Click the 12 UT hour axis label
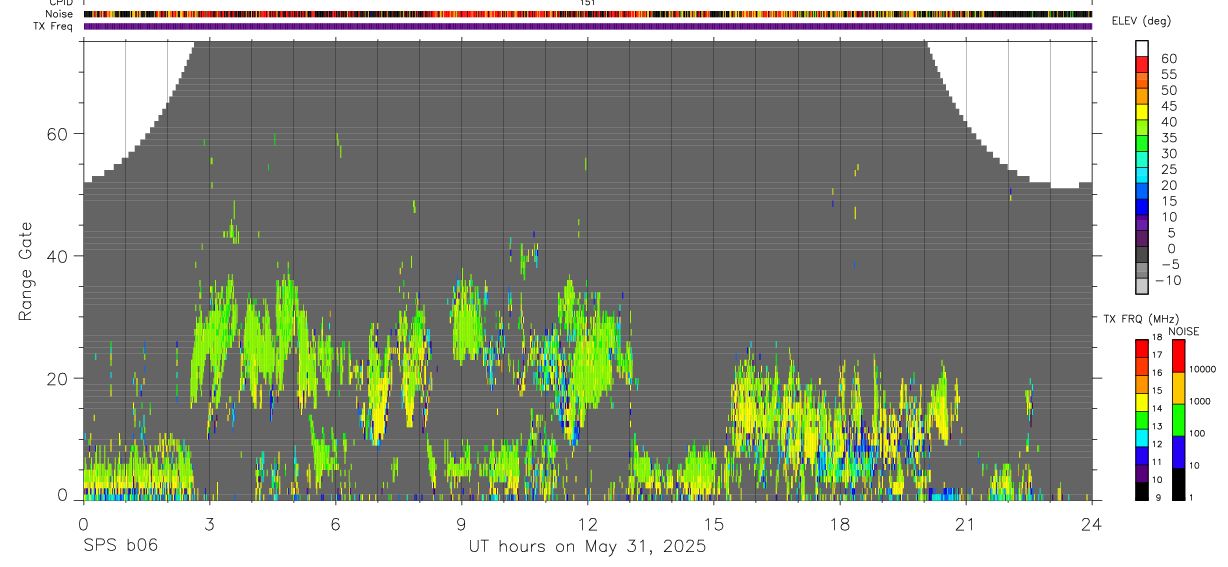 [587, 524]
